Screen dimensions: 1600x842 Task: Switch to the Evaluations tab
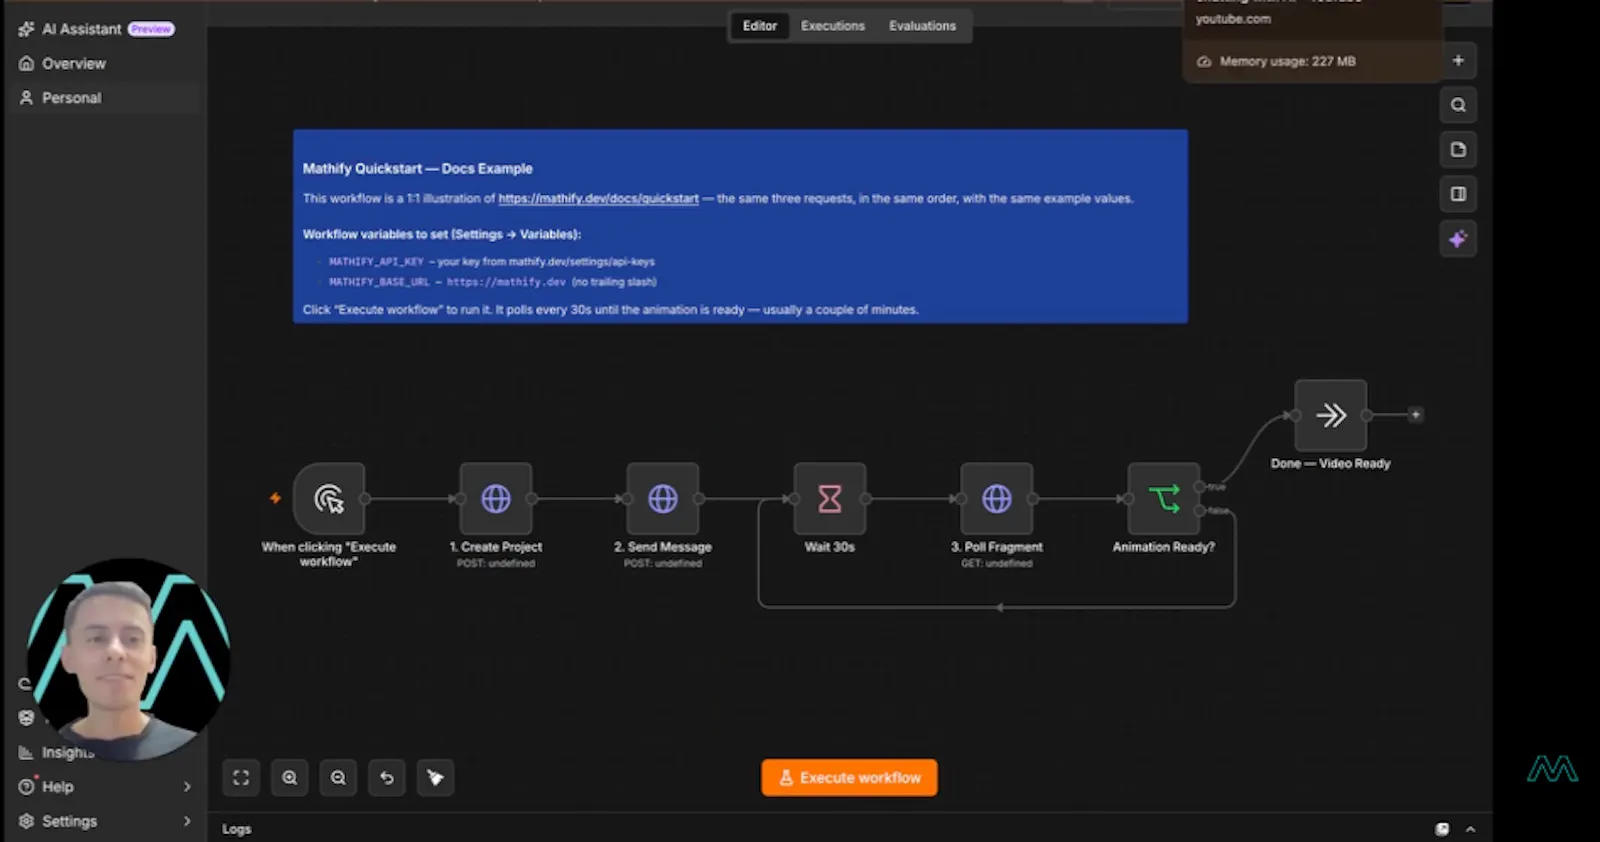click(922, 26)
